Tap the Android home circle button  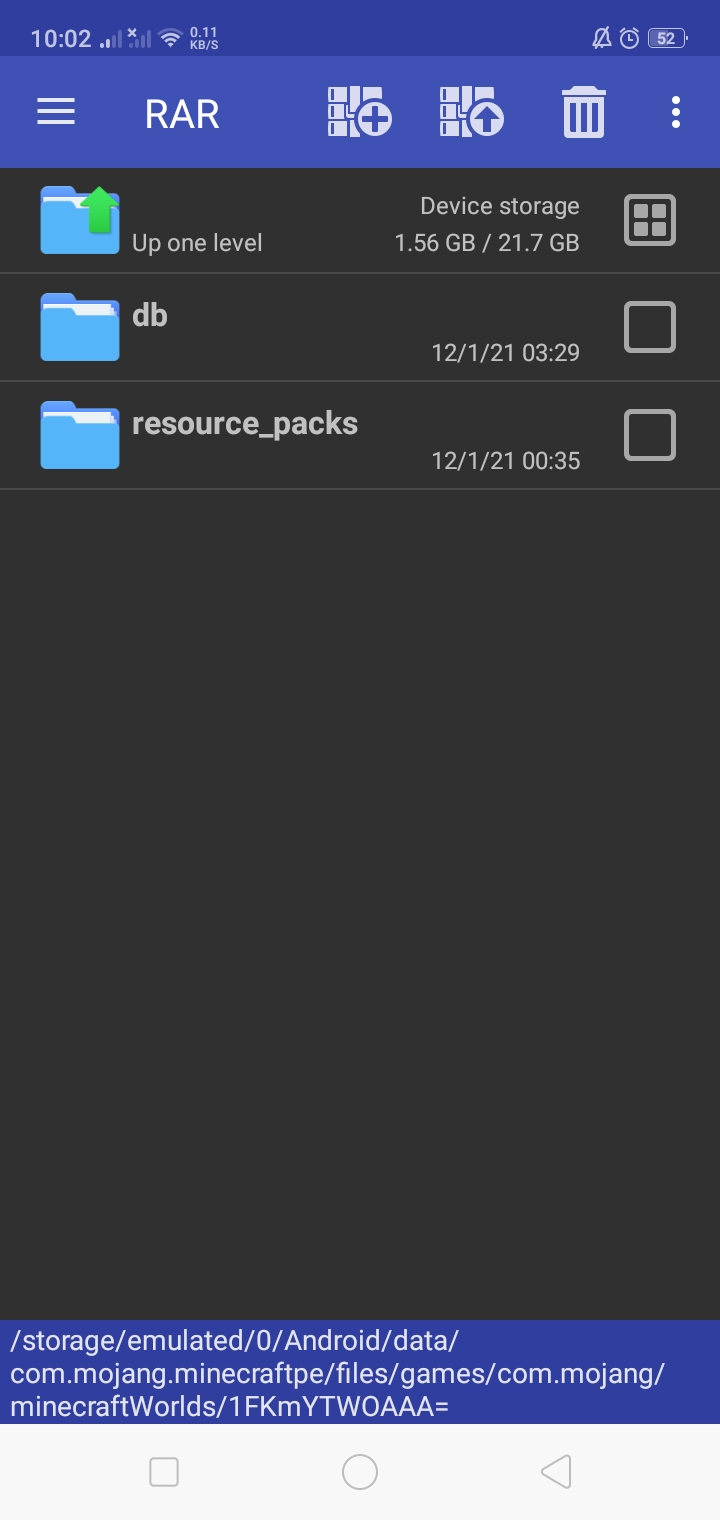coord(360,1472)
